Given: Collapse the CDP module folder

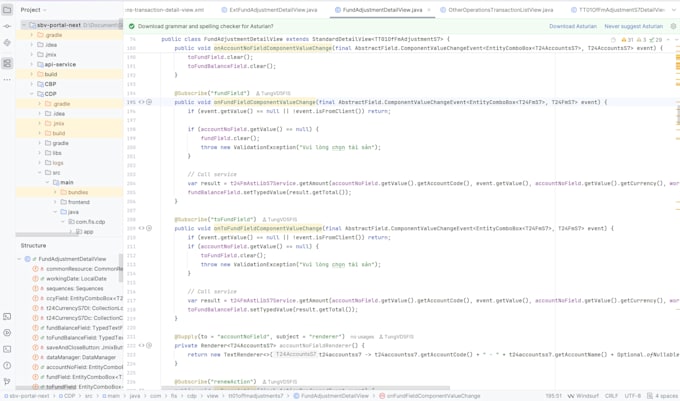Looking at the screenshot, I should click(32, 94).
